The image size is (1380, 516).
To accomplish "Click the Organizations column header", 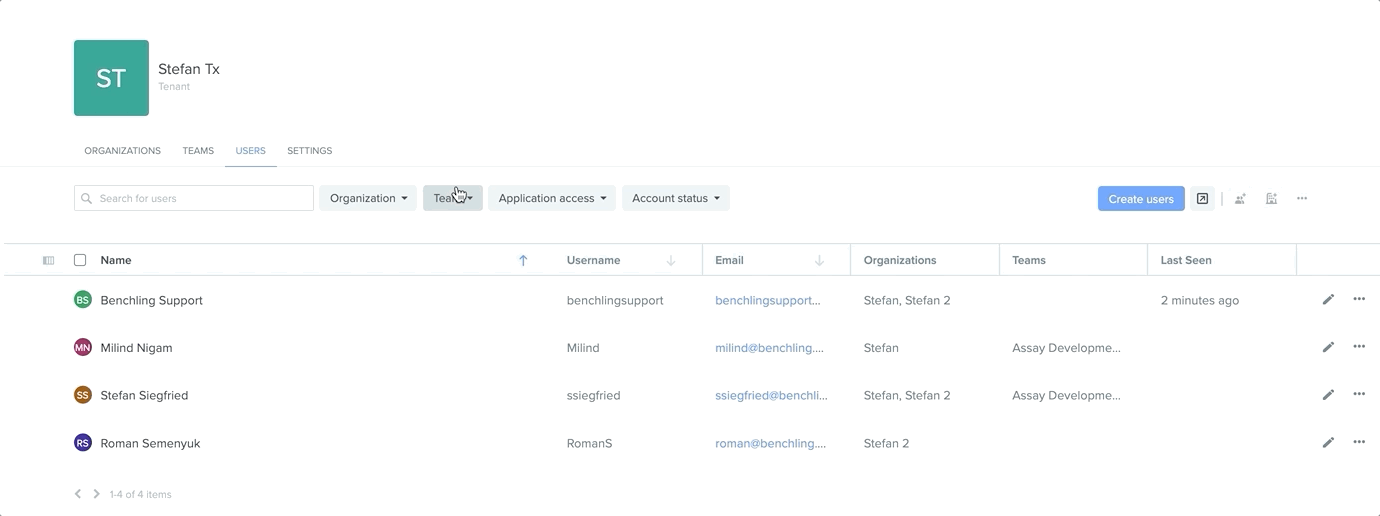I will pos(900,260).
